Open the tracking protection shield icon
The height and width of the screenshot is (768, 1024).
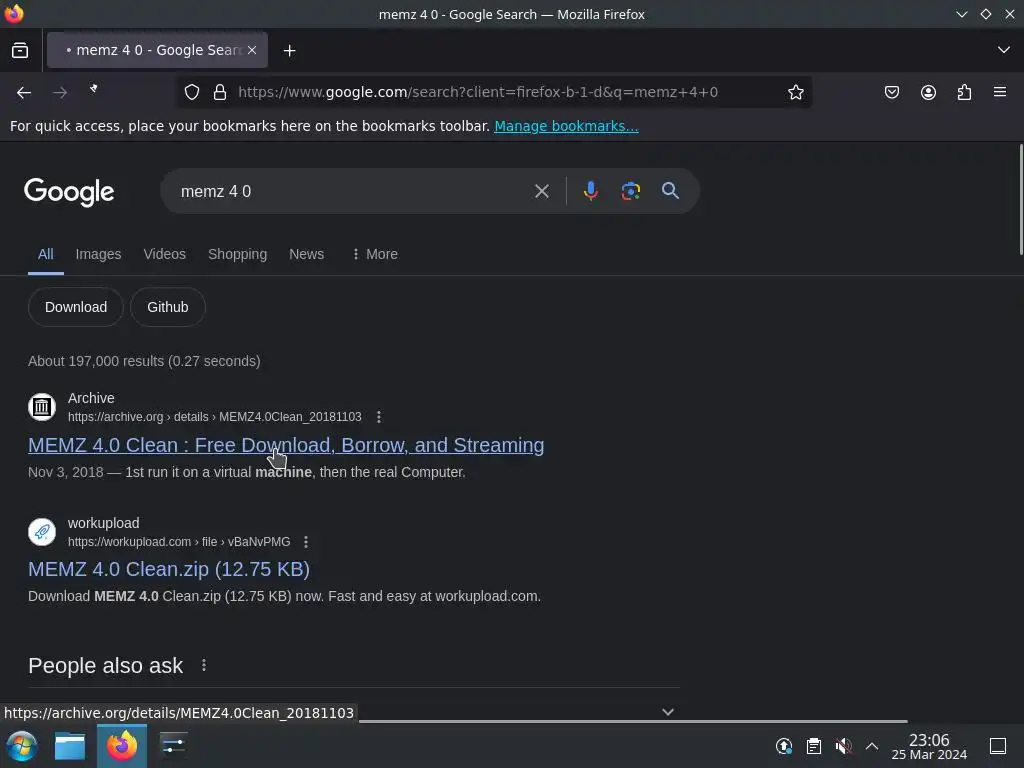(191, 93)
